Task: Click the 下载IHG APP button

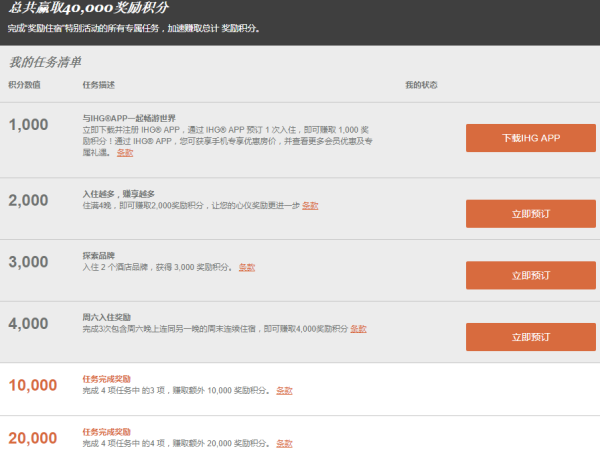Action: click(531, 138)
